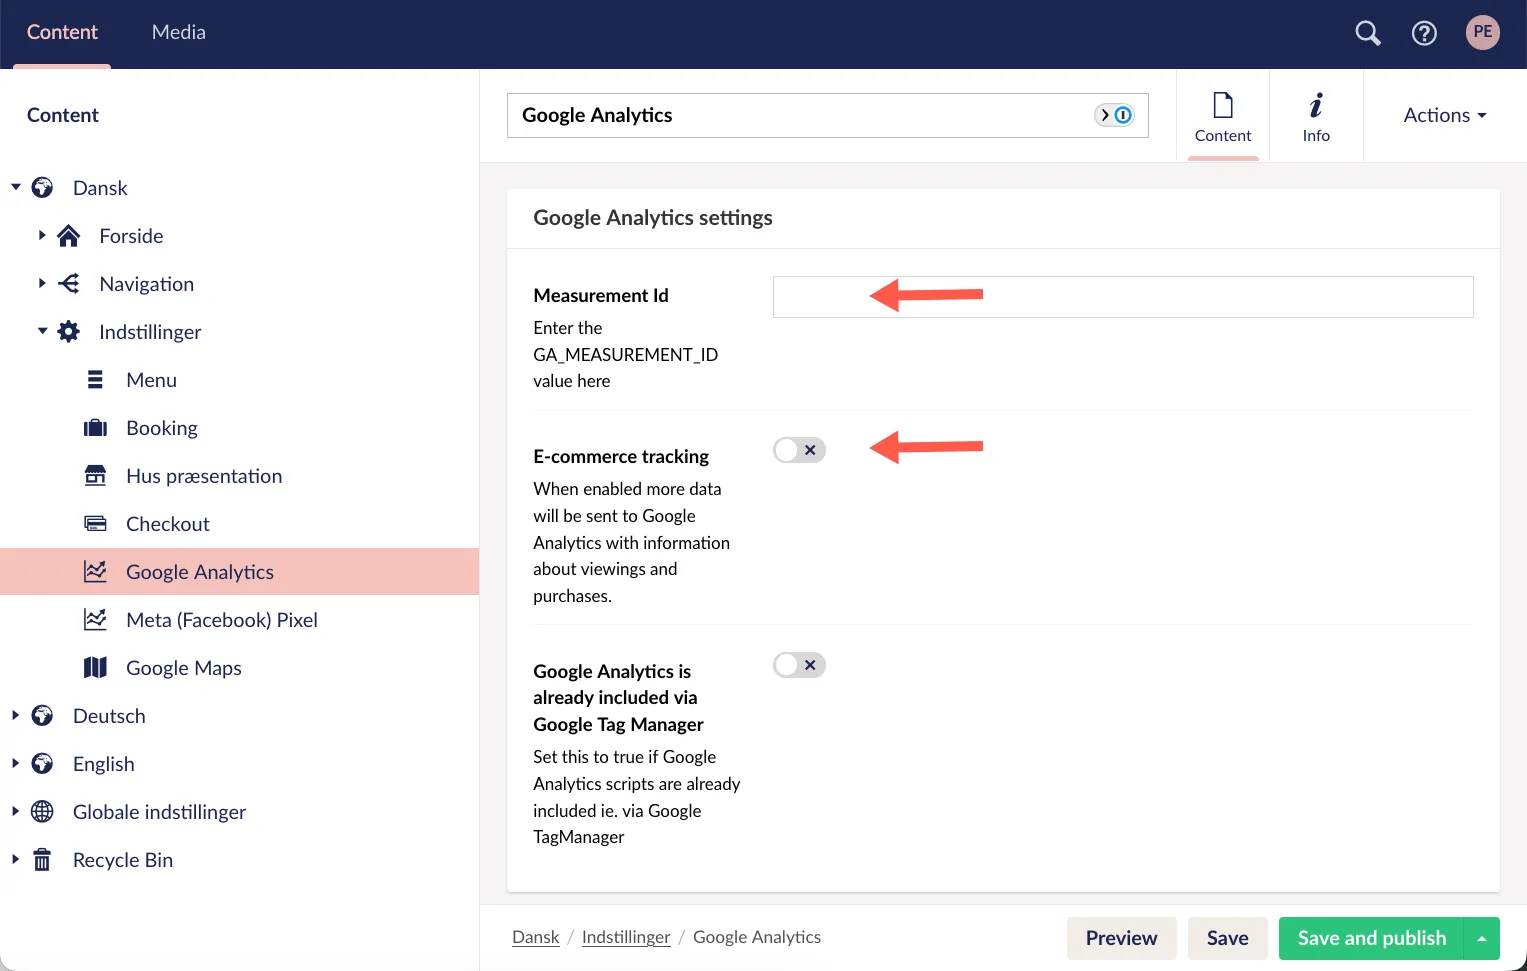
Task: Enable the E-commerce tracking toggle
Action: [798, 450]
